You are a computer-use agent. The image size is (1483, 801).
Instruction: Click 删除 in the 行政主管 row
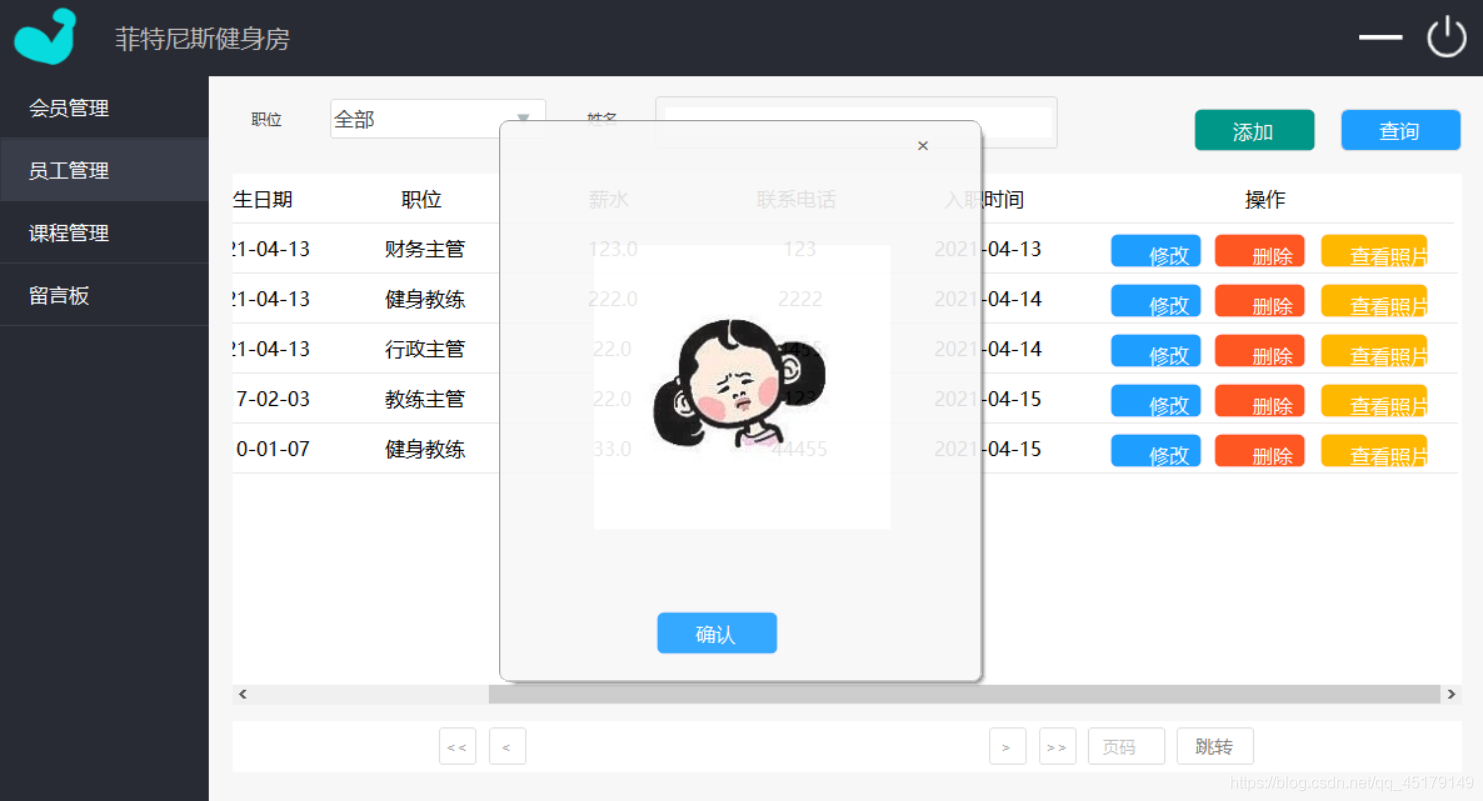pos(1260,351)
